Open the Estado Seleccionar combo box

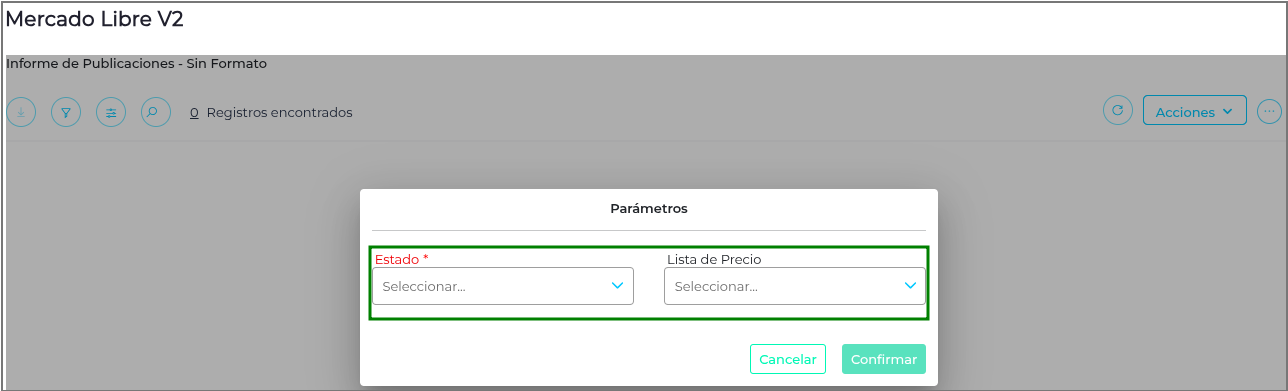coord(503,286)
